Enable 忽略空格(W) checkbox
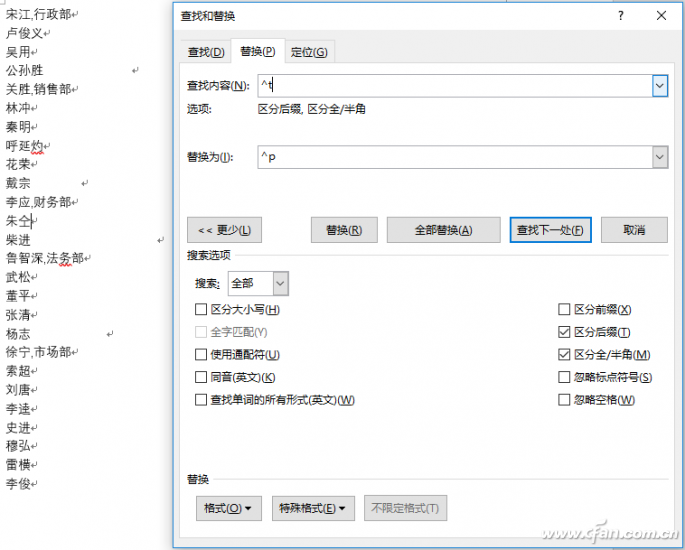Image resolution: width=685 pixels, height=550 pixels. click(x=564, y=400)
